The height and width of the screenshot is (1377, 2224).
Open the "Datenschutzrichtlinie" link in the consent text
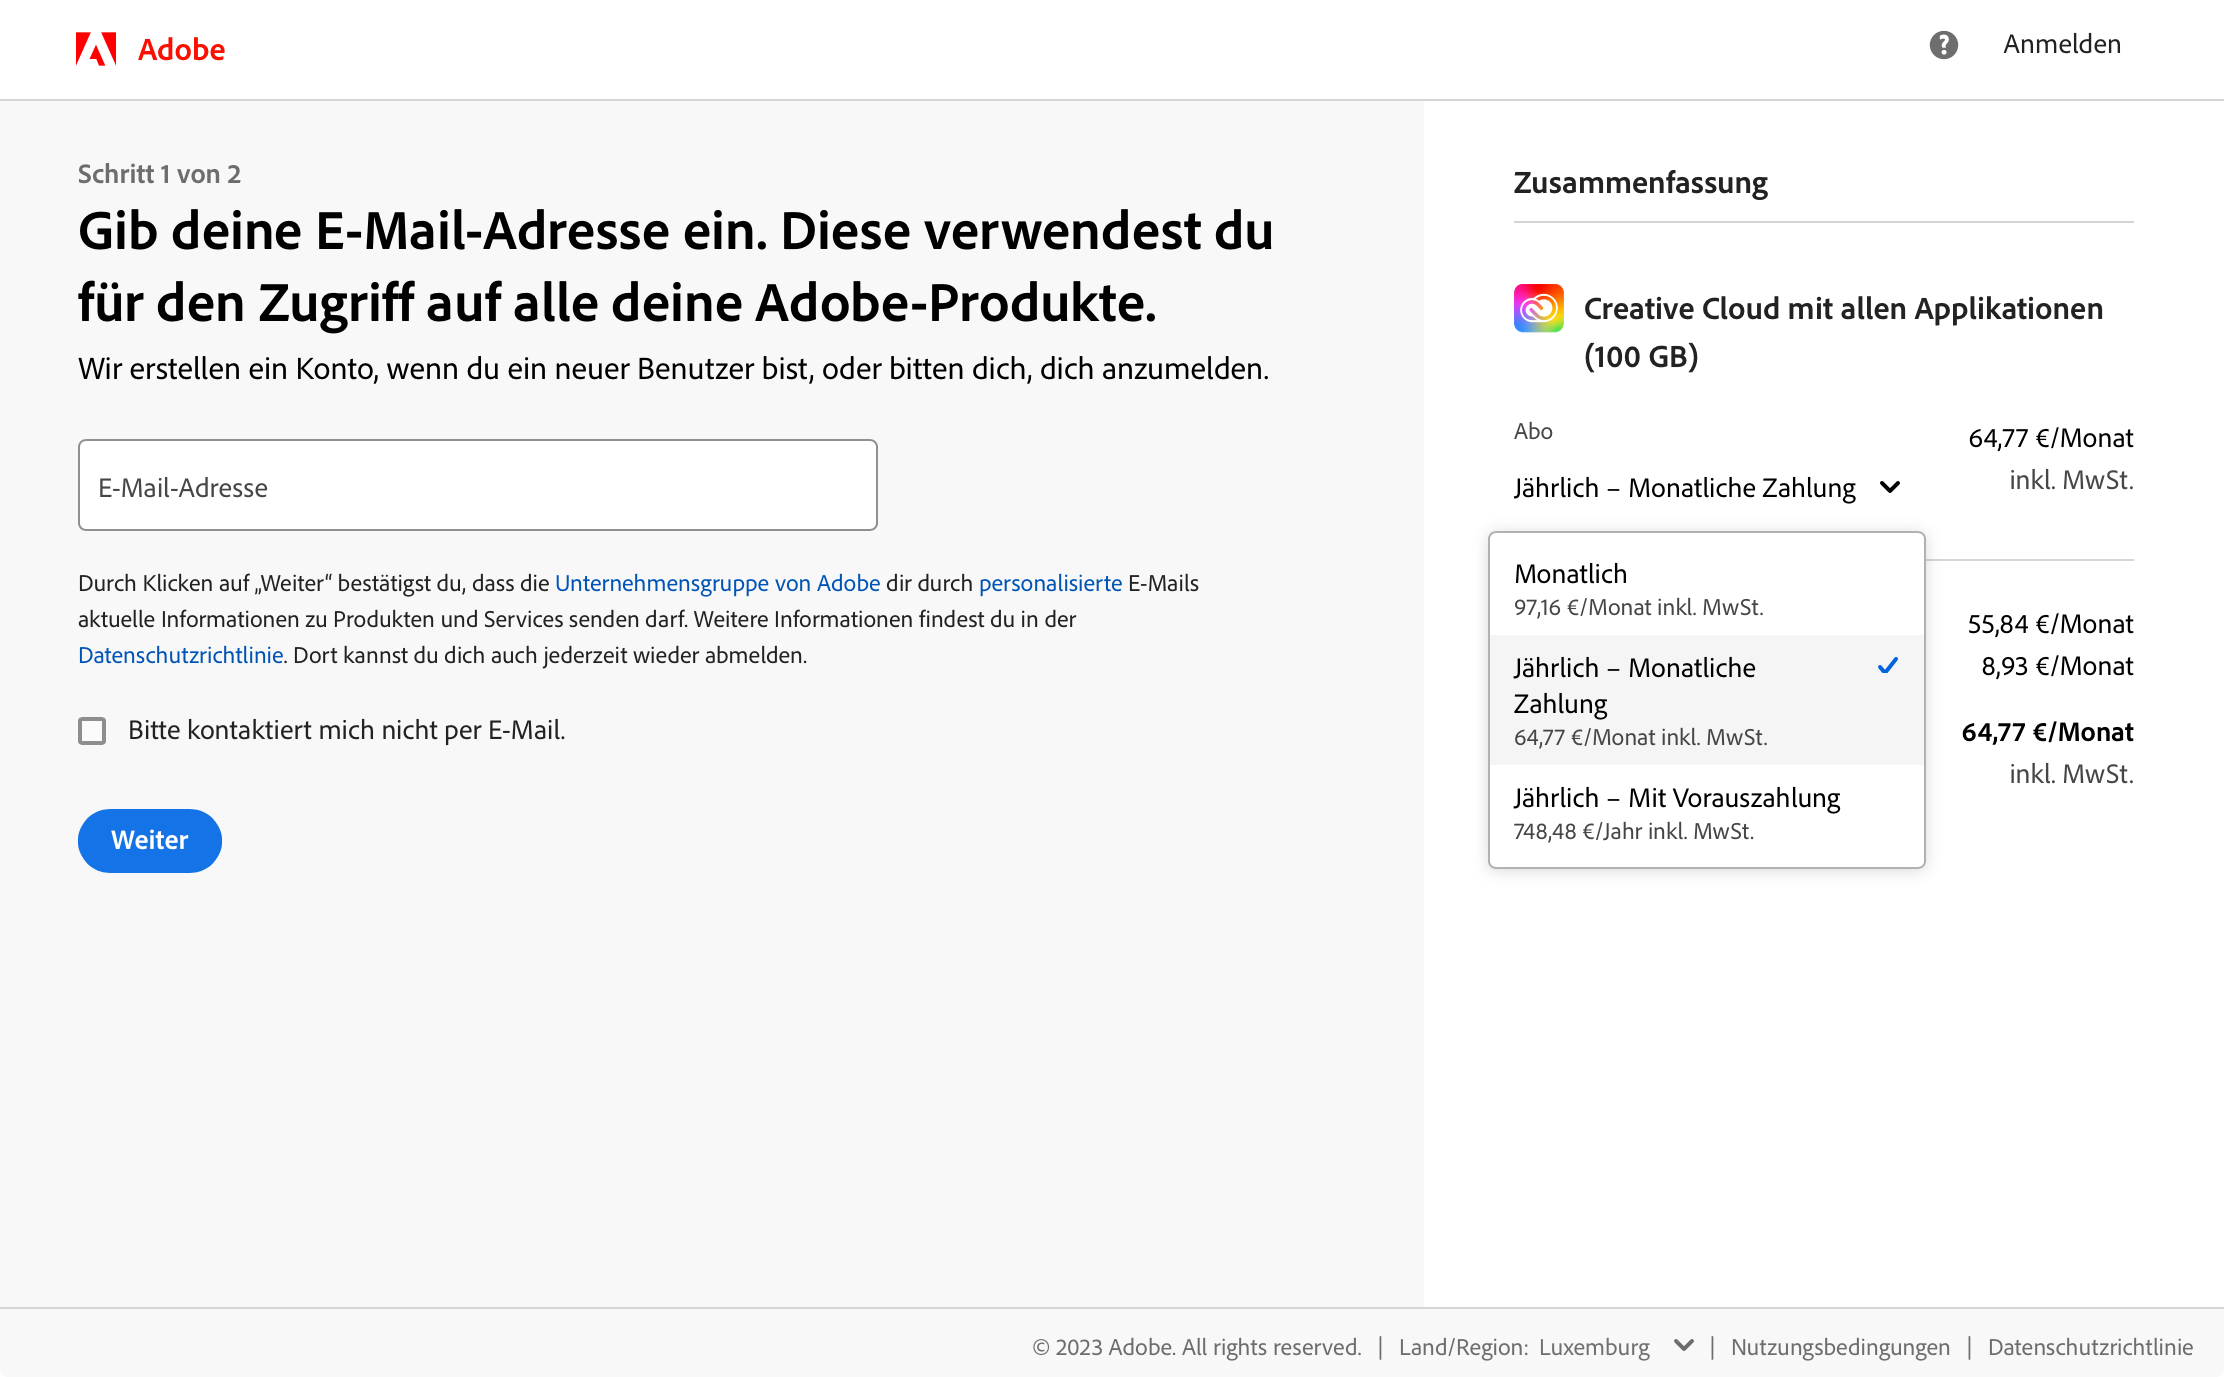click(x=180, y=655)
